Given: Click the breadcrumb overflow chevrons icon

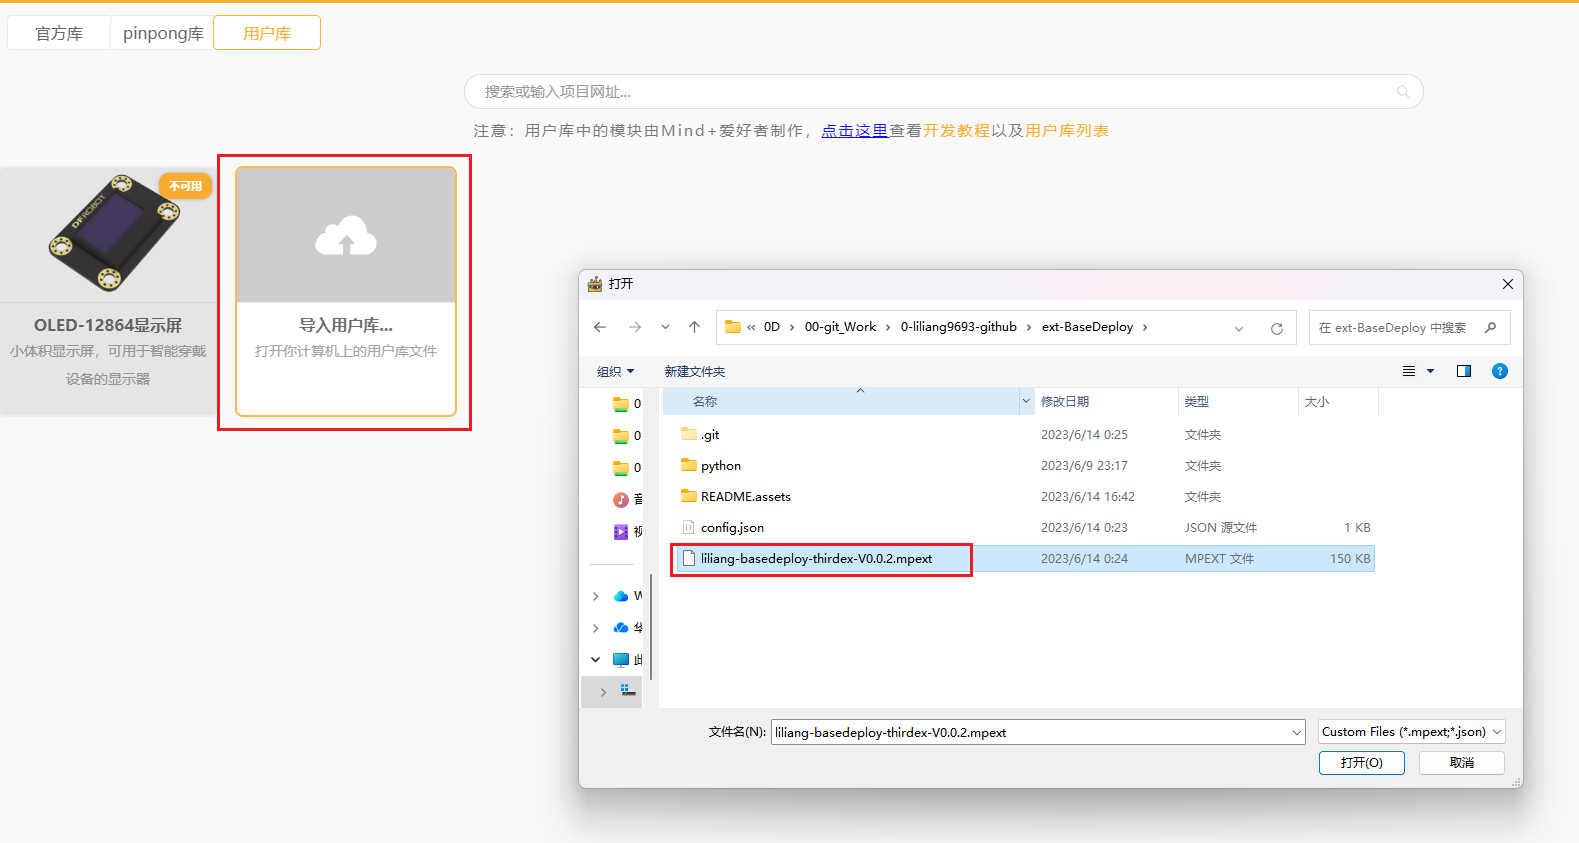Looking at the screenshot, I should pyautogui.click(x=751, y=327).
